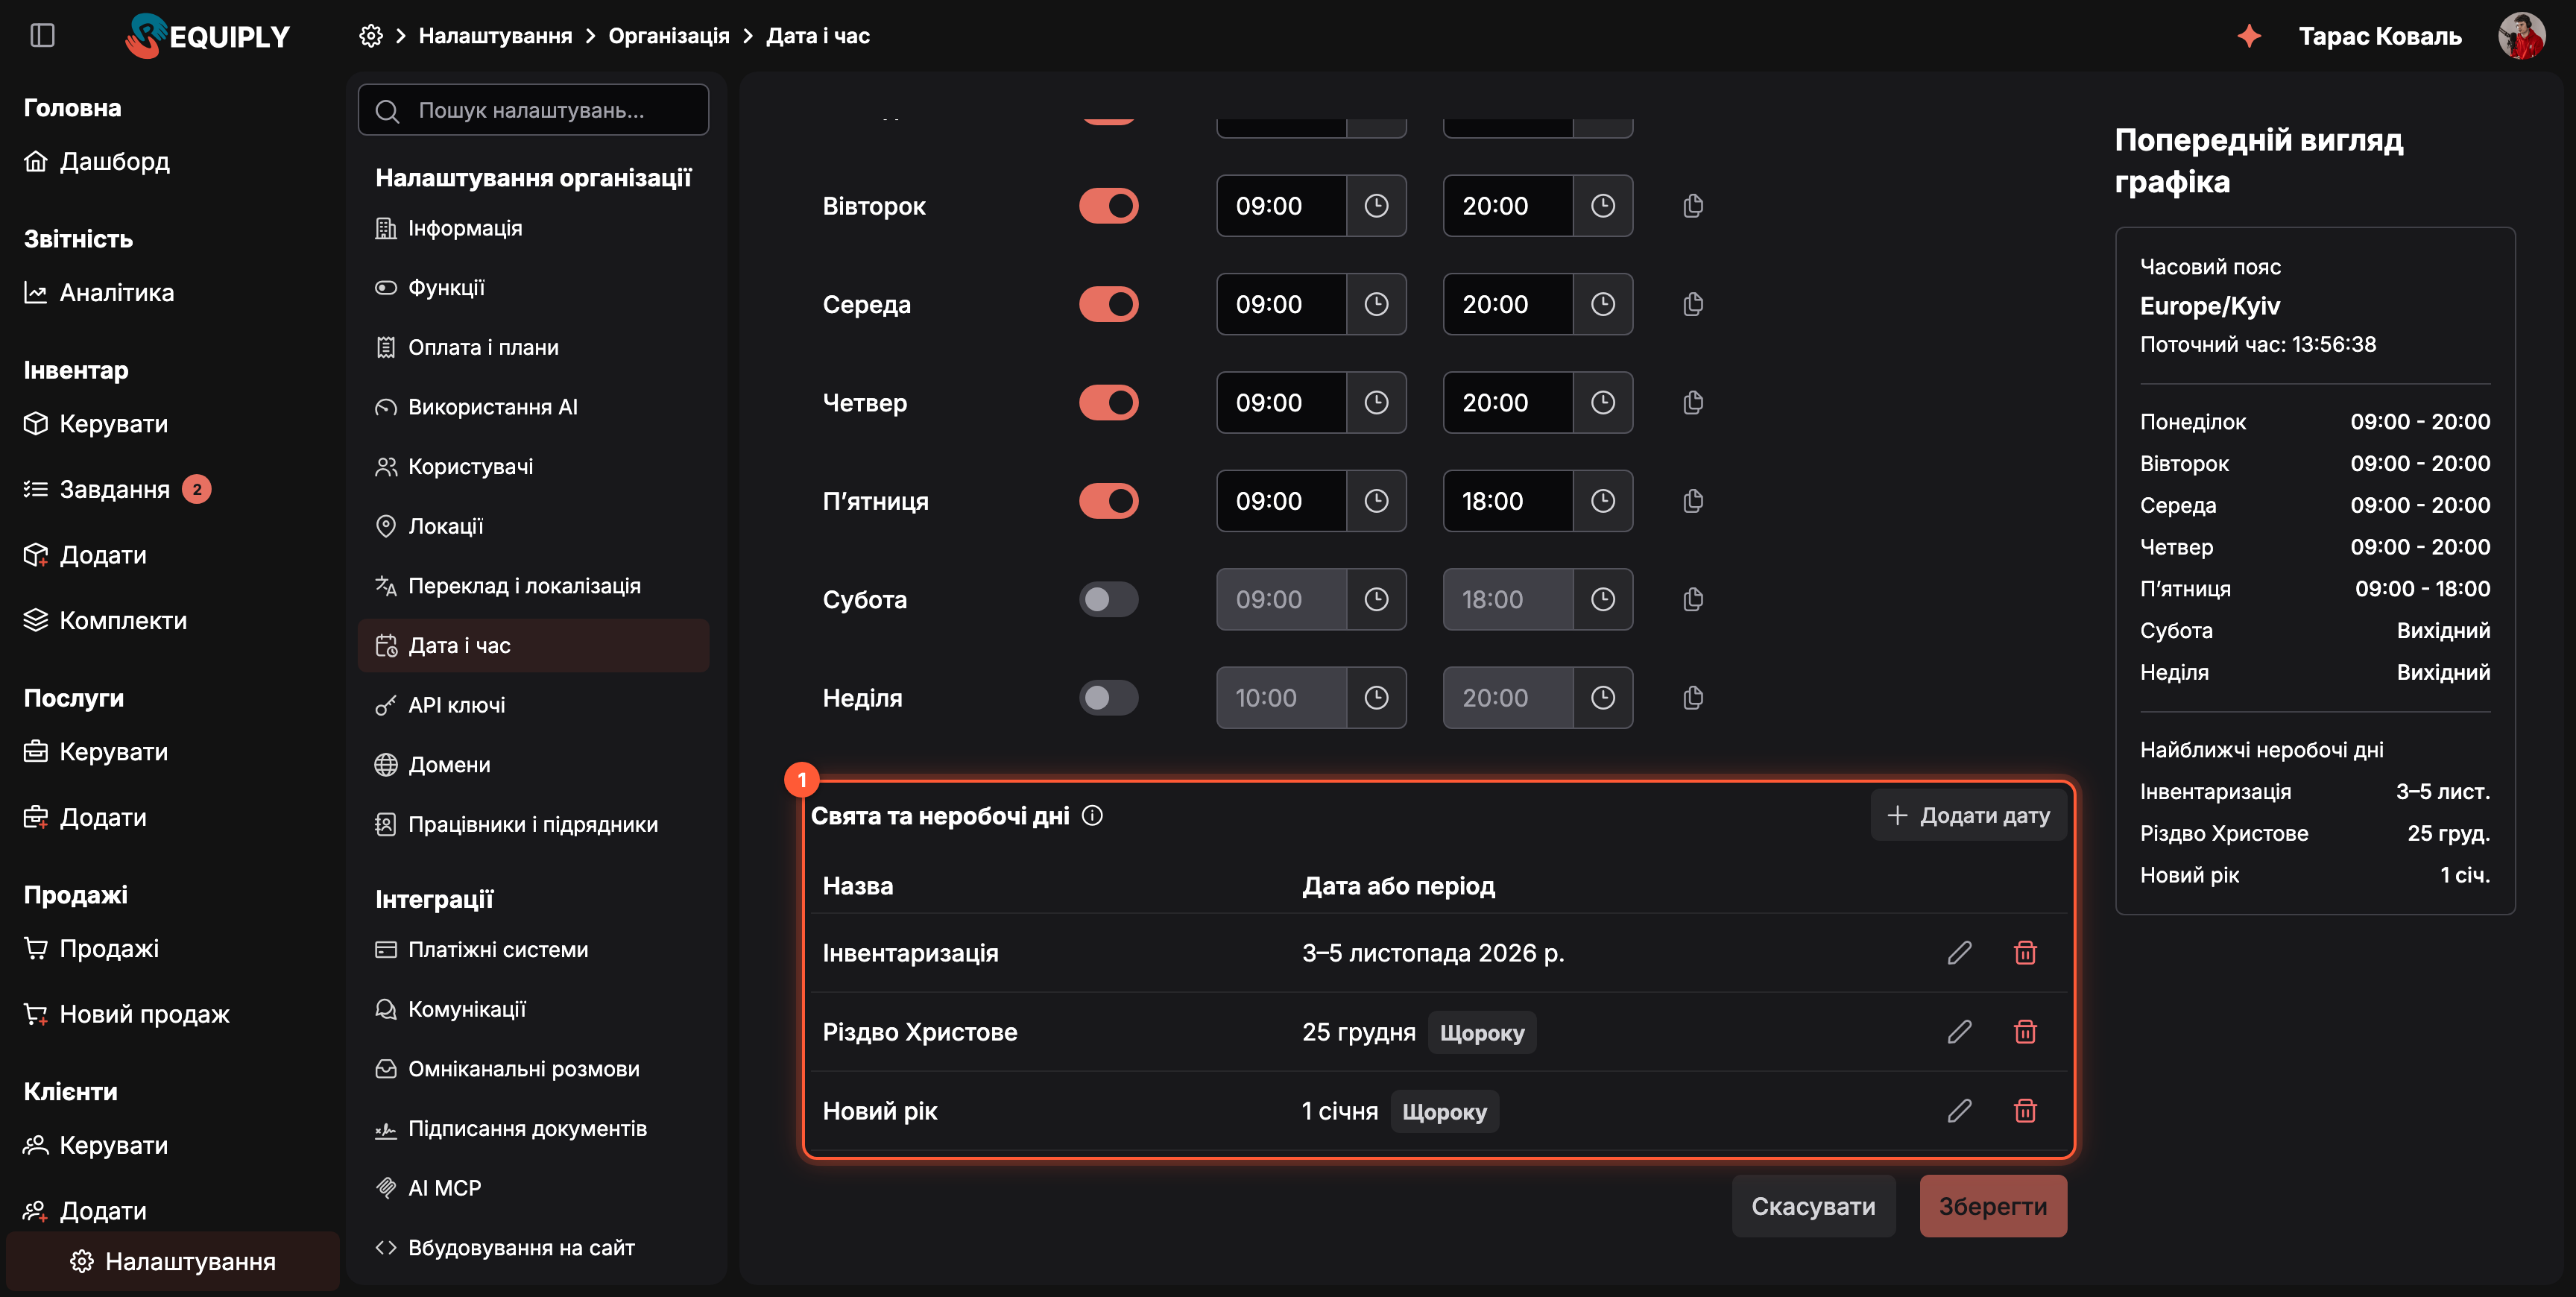Open the Користувачі settings section

click(533, 467)
